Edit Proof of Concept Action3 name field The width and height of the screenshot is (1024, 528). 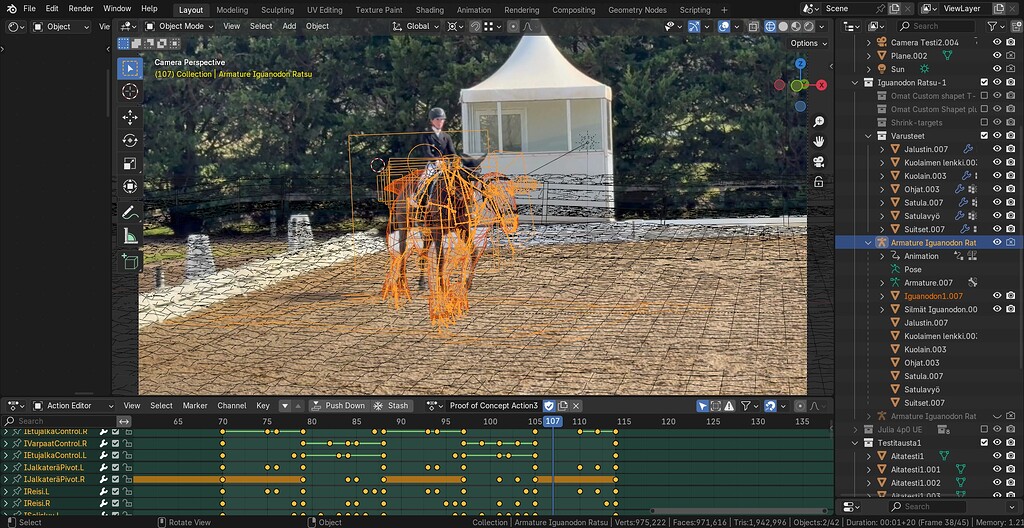coord(494,406)
